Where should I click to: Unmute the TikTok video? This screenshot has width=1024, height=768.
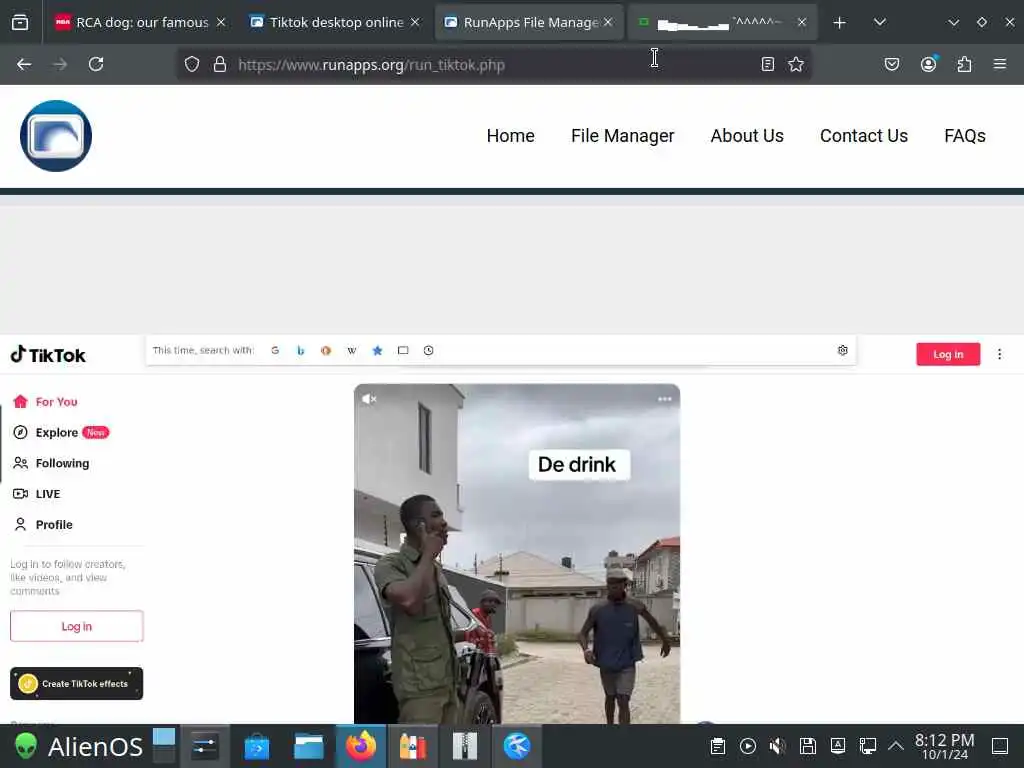369,398
